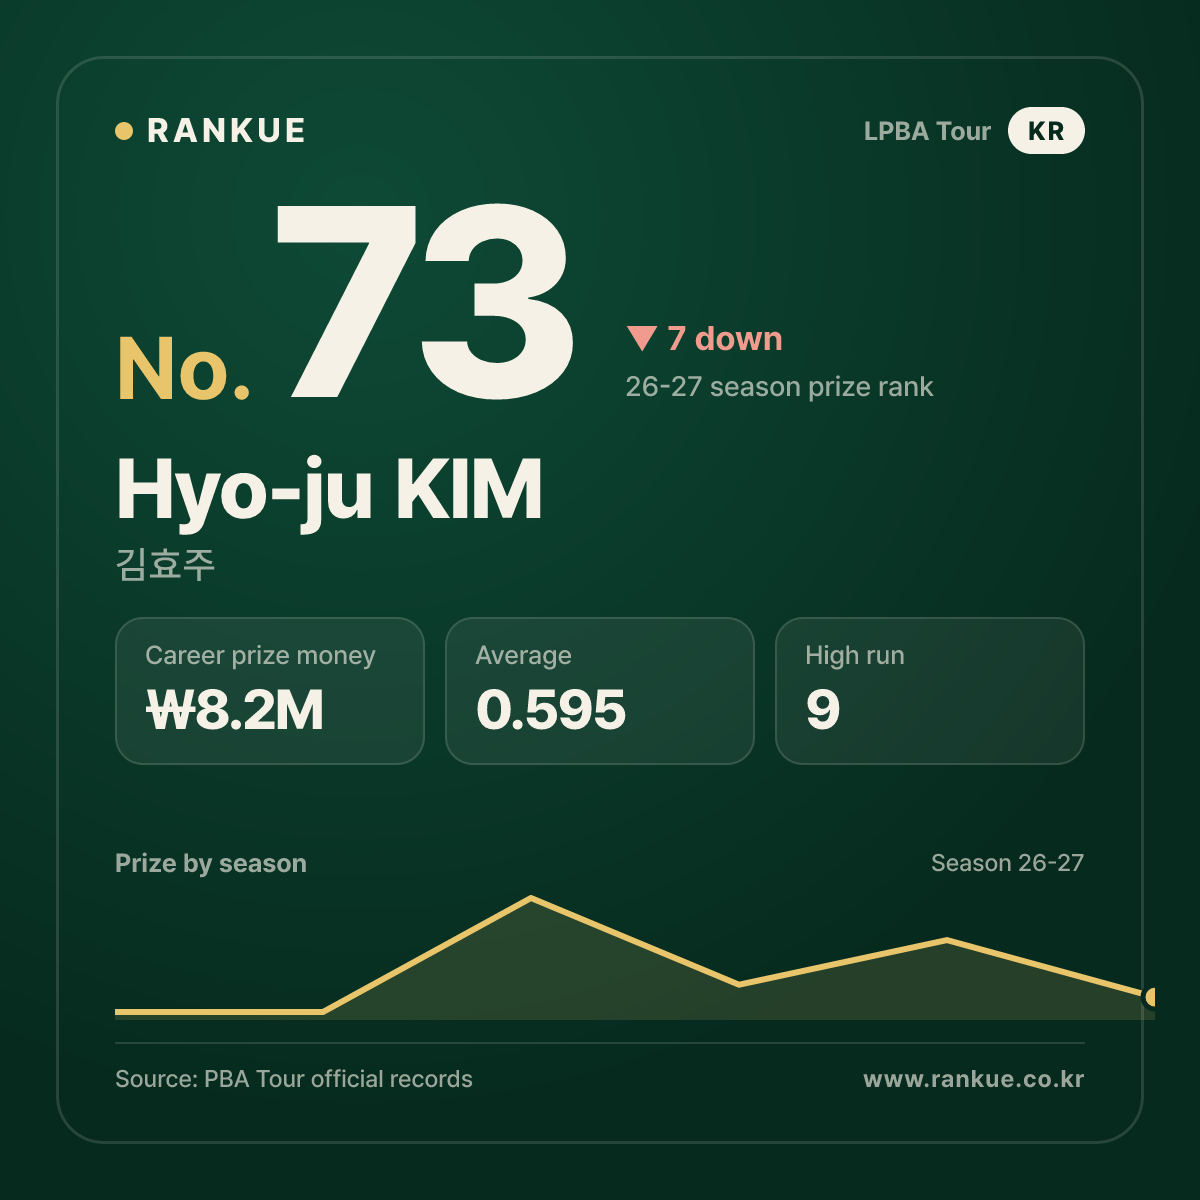Click the 0.595 average value
This screenshot has width=1200, height=1200.
point(551,711)
